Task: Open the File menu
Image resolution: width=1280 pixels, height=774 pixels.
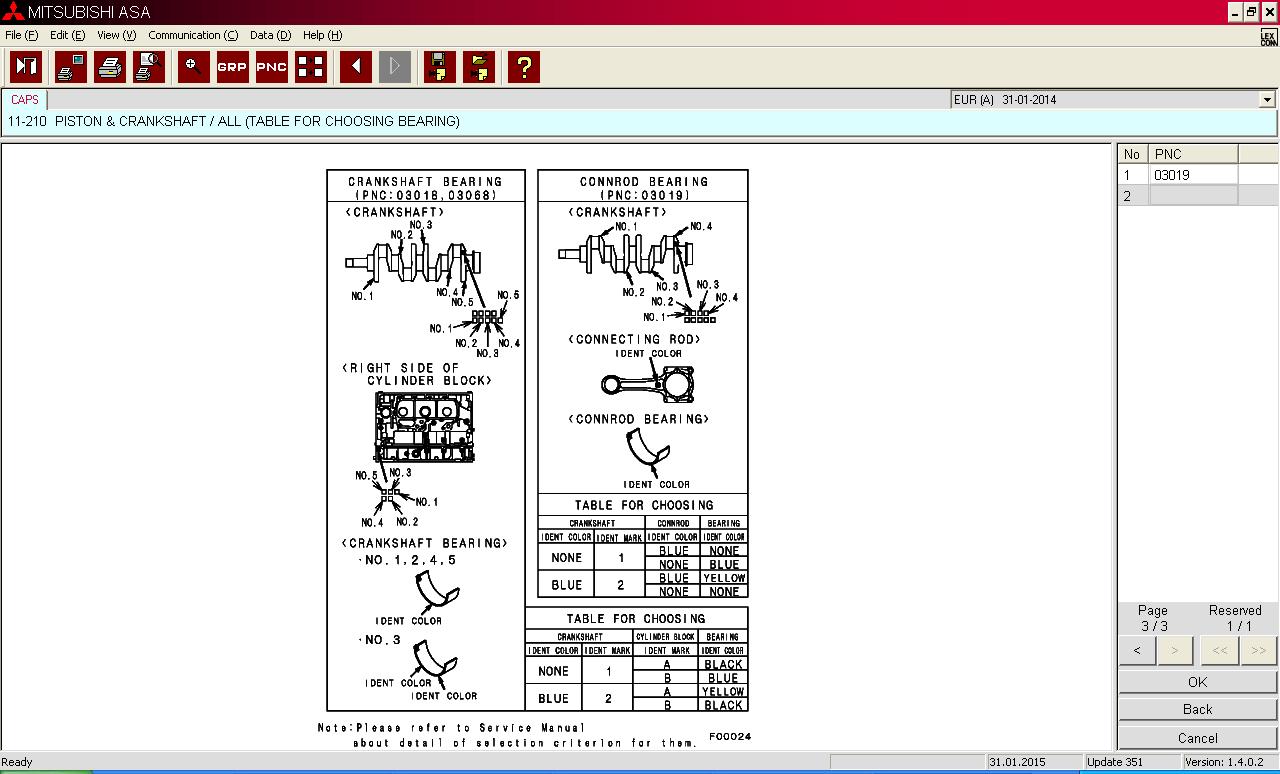Action: pos(20,35)
